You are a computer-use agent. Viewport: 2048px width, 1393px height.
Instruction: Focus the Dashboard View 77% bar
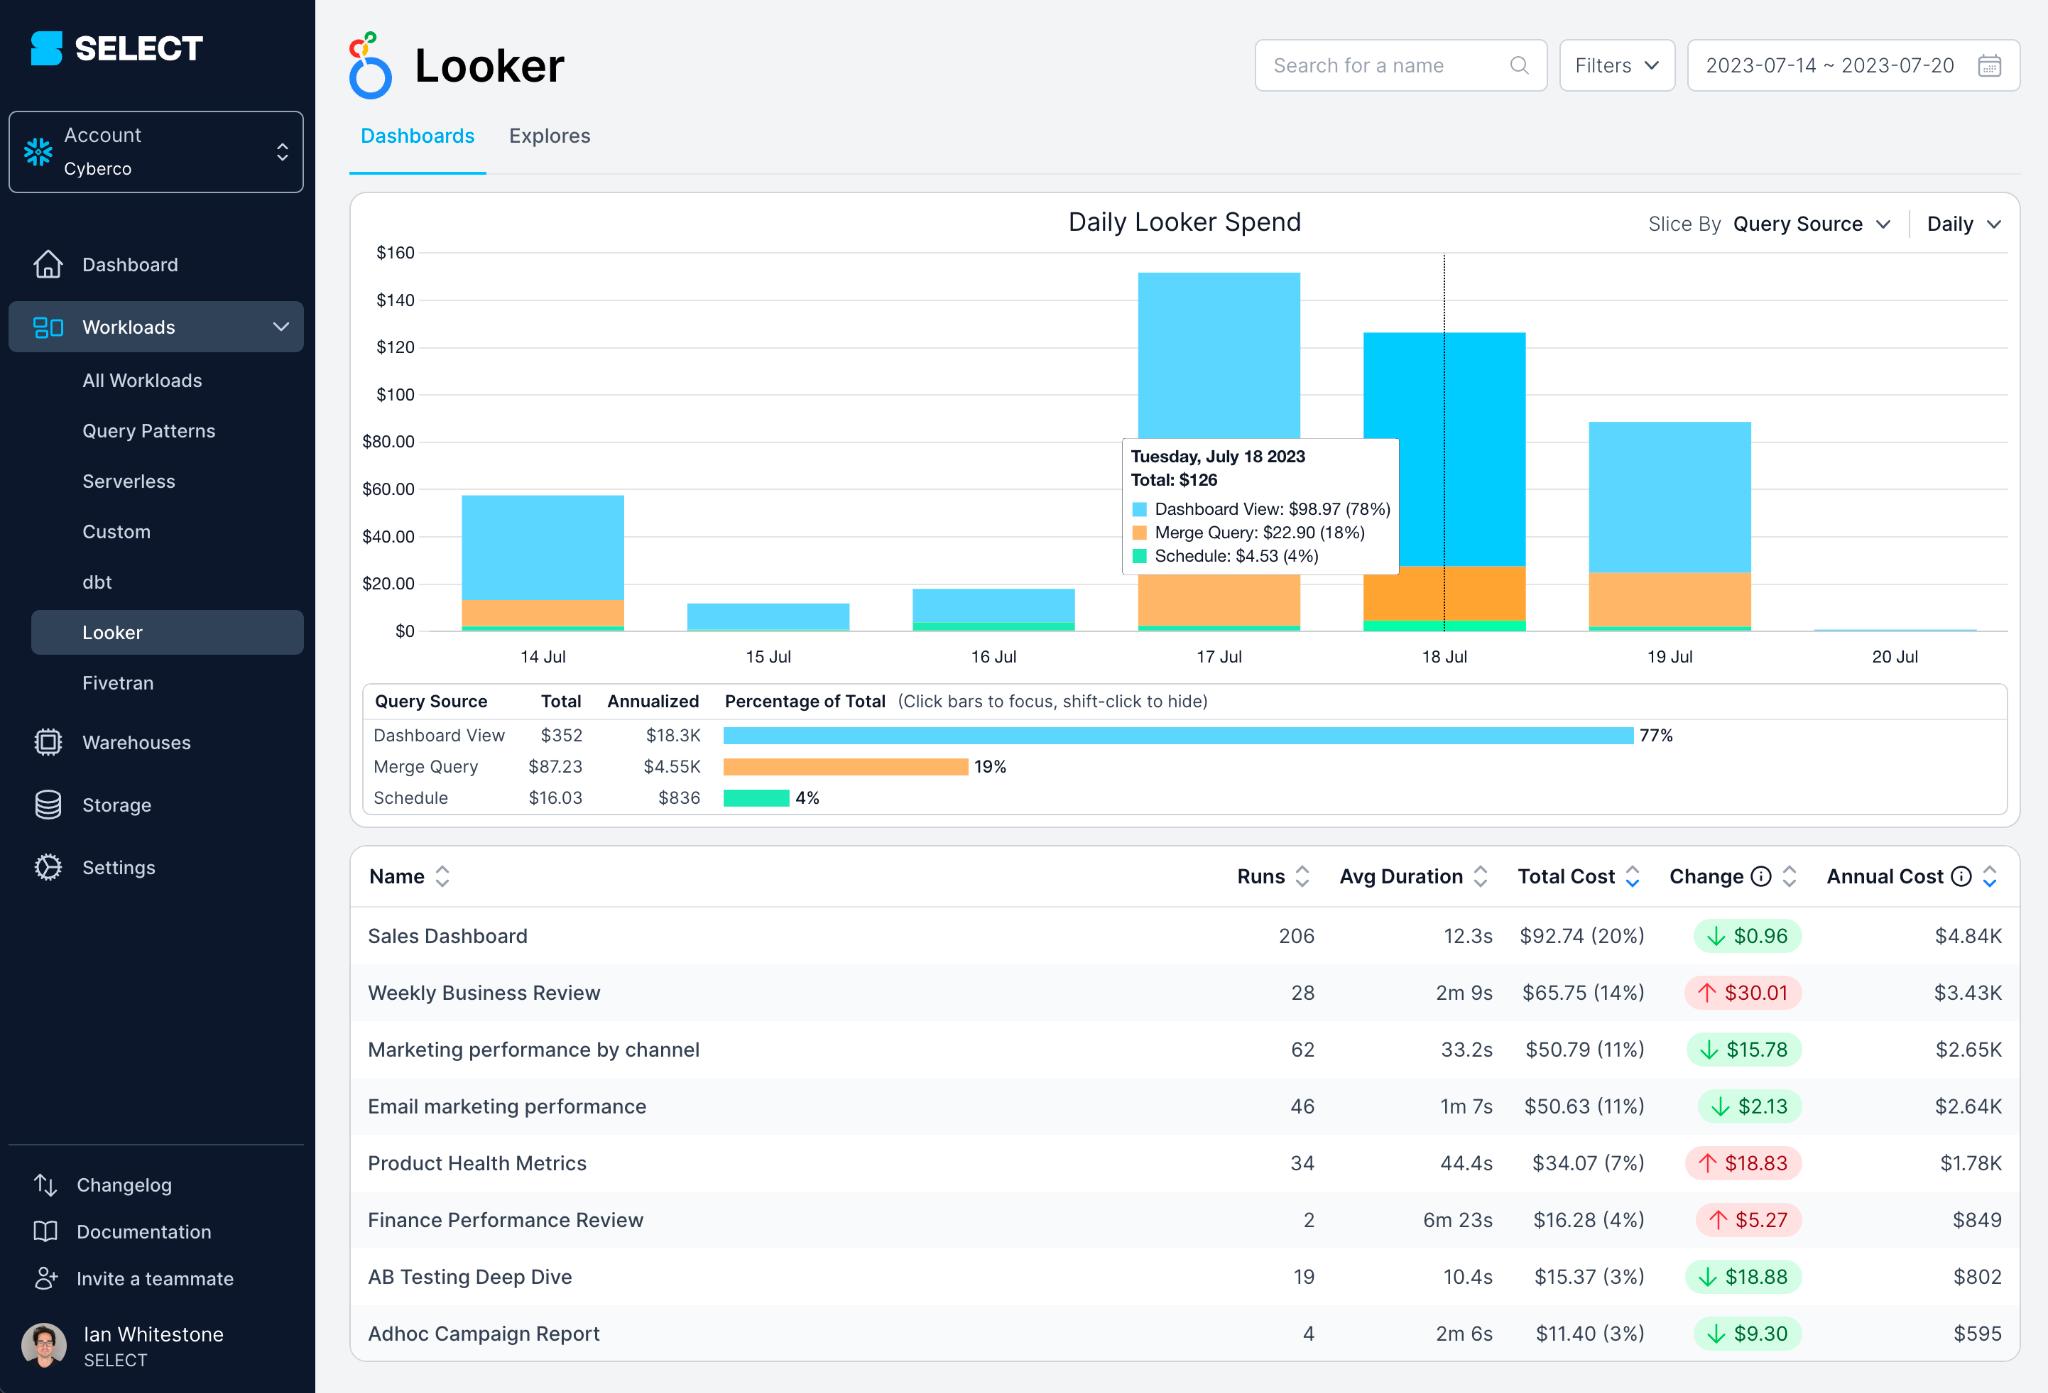point(1178,736)
